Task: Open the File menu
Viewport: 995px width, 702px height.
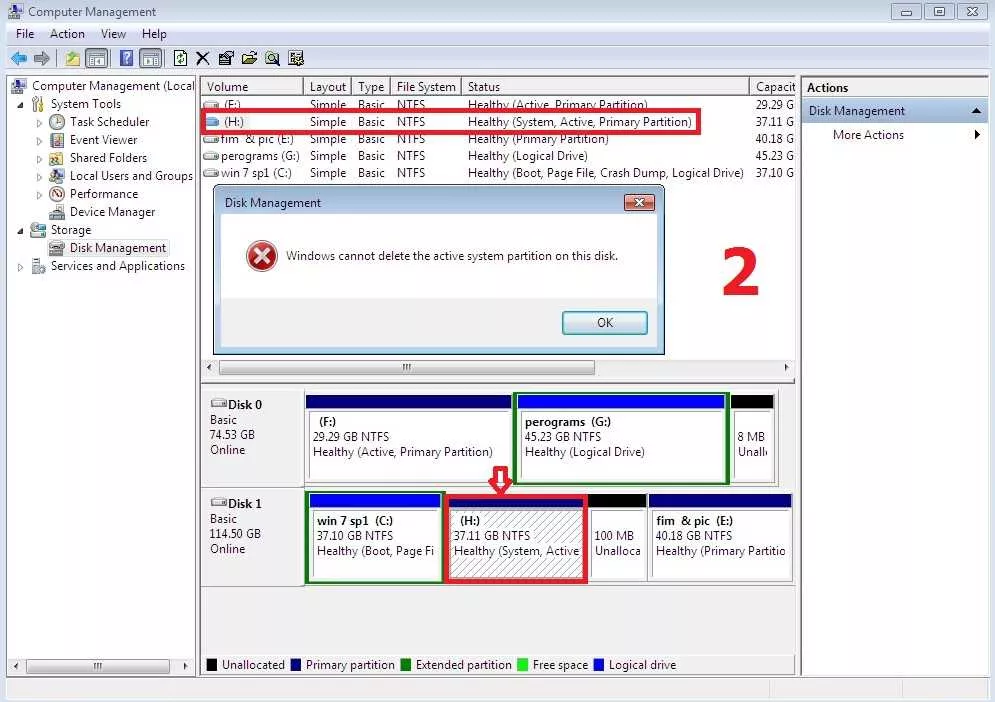Action: (x=25, y=34)
